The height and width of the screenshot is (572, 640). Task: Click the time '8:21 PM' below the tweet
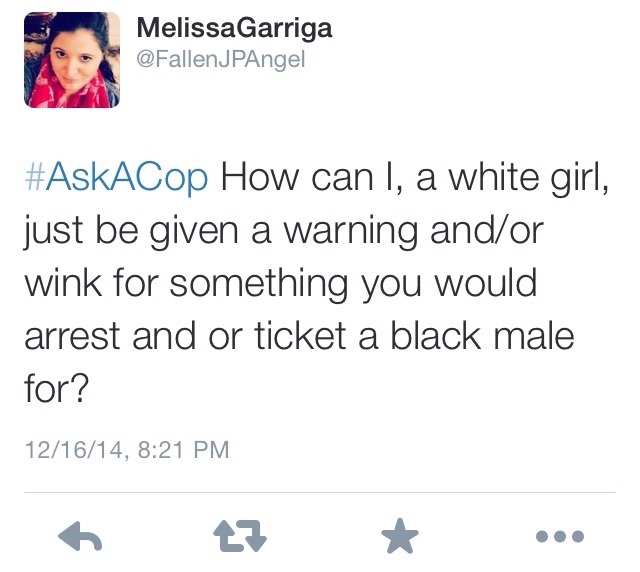click(184, 450)
